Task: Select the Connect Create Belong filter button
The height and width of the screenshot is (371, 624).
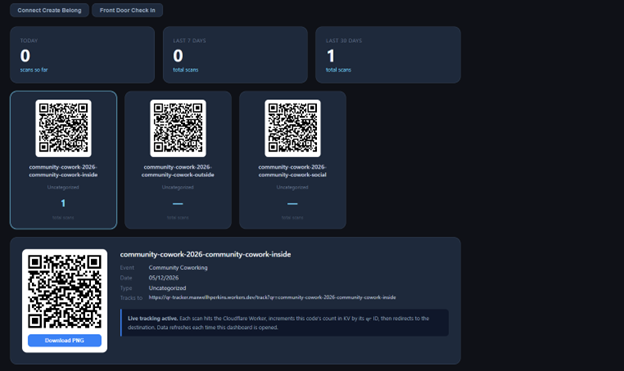Action: (x=49, y=10)
